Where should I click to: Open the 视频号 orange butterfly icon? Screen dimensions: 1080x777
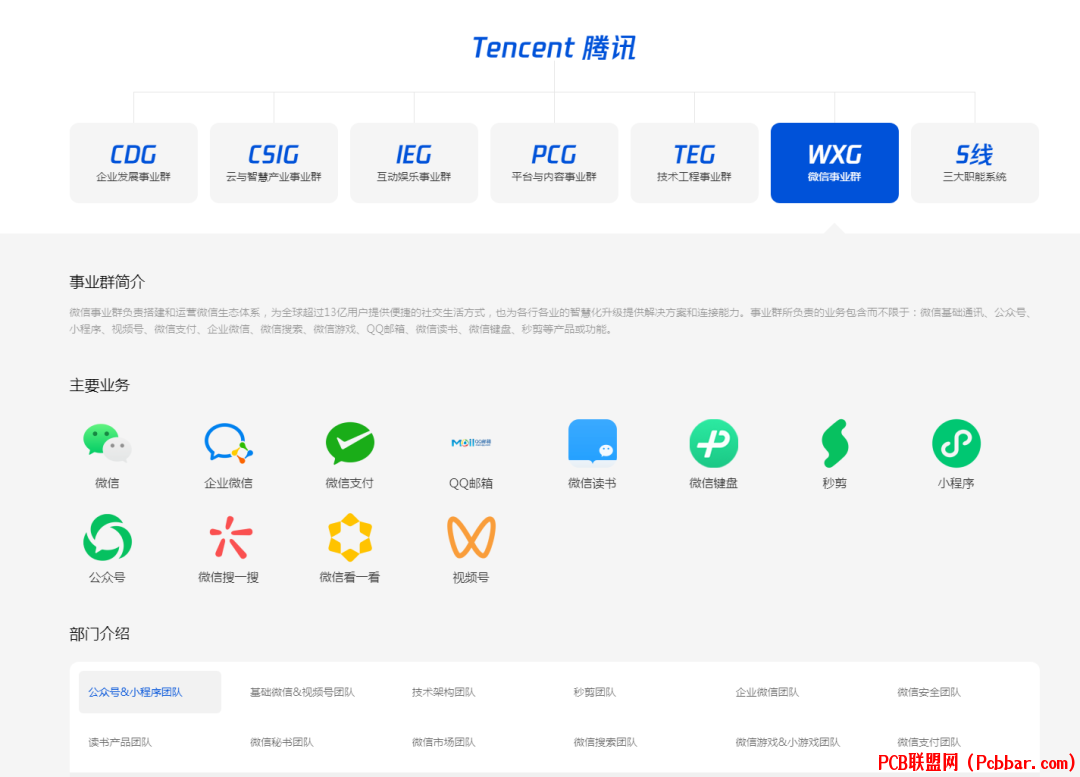(471, 537)
